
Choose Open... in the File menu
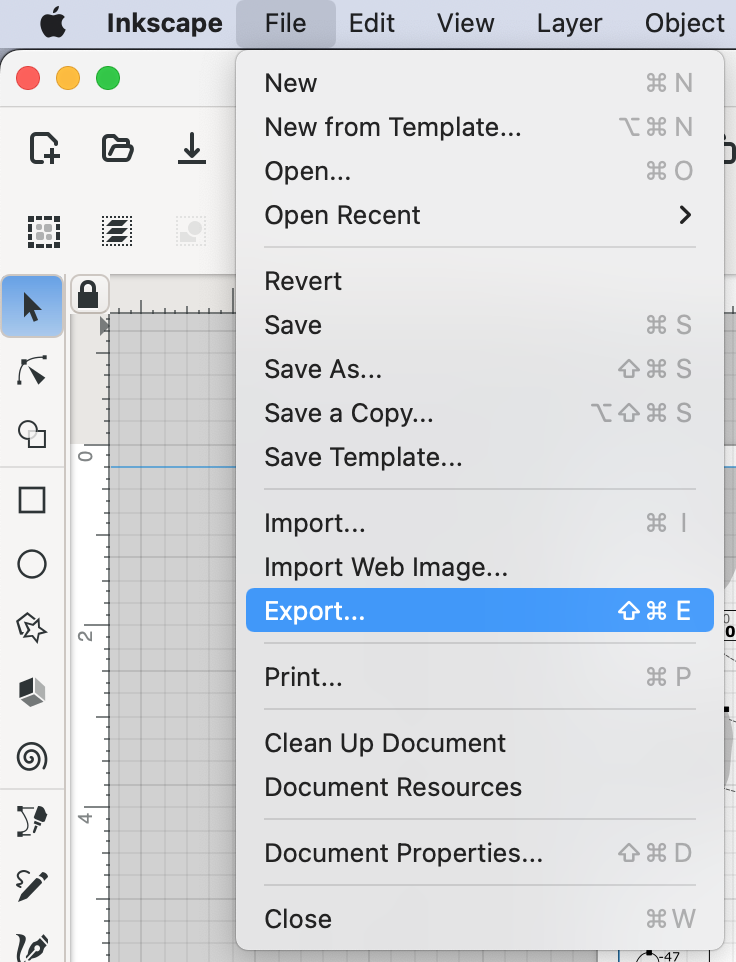tap(480, 171)
